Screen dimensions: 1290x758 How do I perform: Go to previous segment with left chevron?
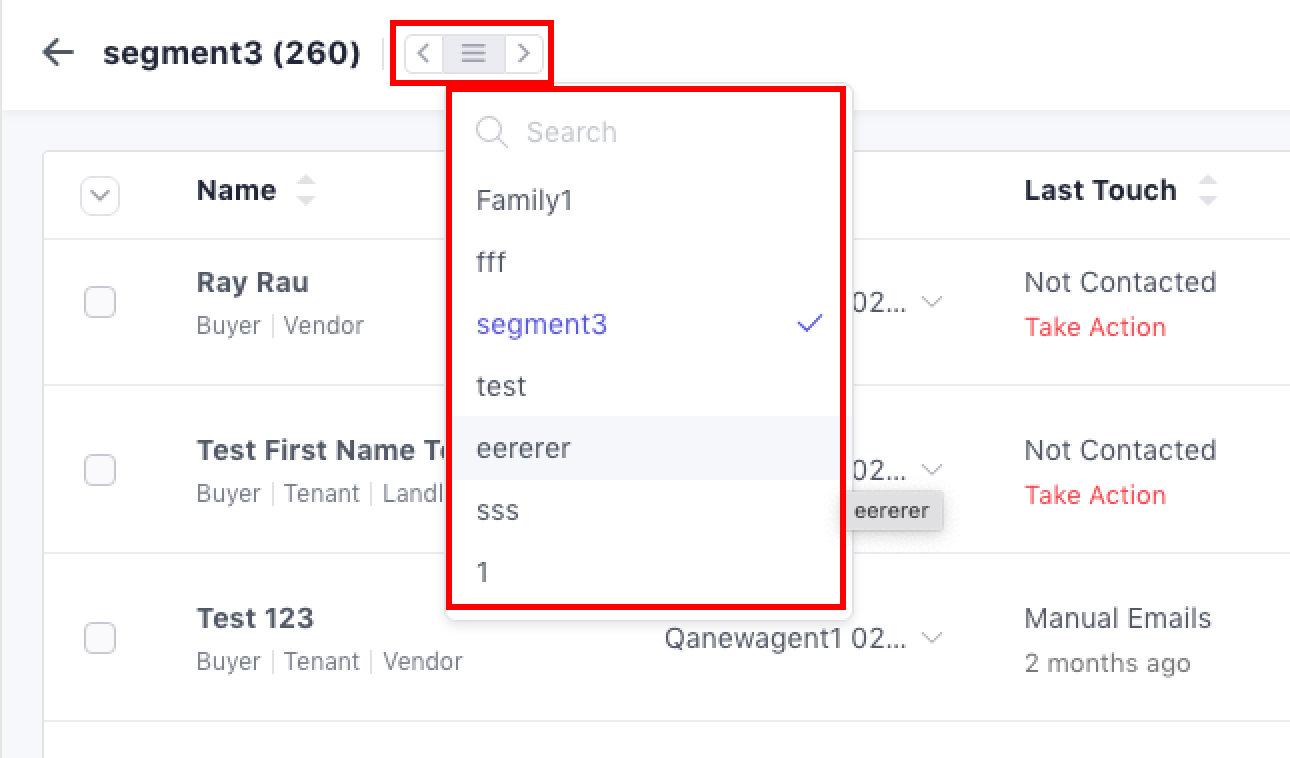pyautogui.click(x=424, y=53)
